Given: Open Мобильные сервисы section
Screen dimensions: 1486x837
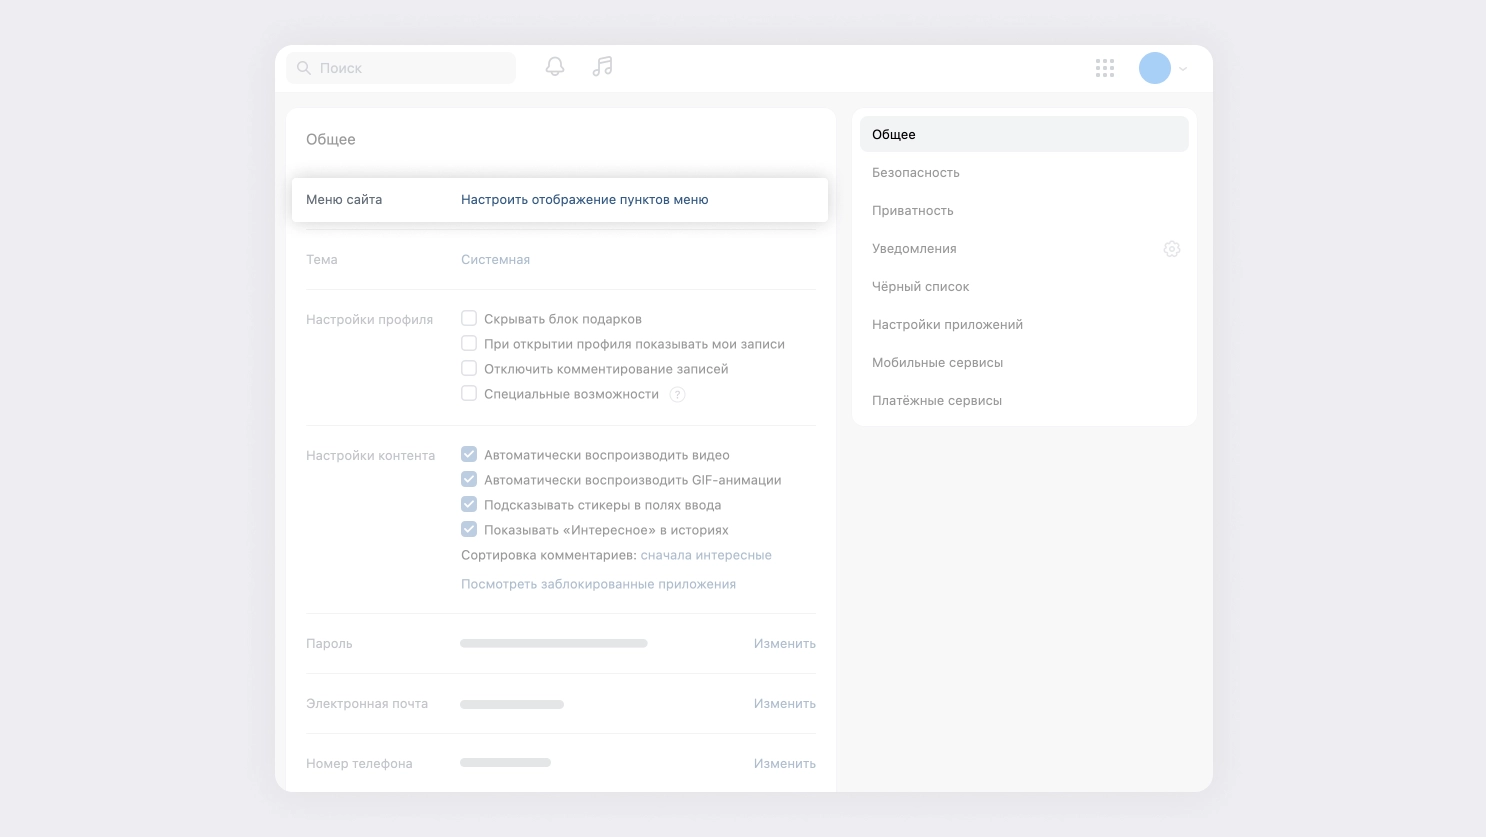Looking at the screenshot, I should point(1024,362).
